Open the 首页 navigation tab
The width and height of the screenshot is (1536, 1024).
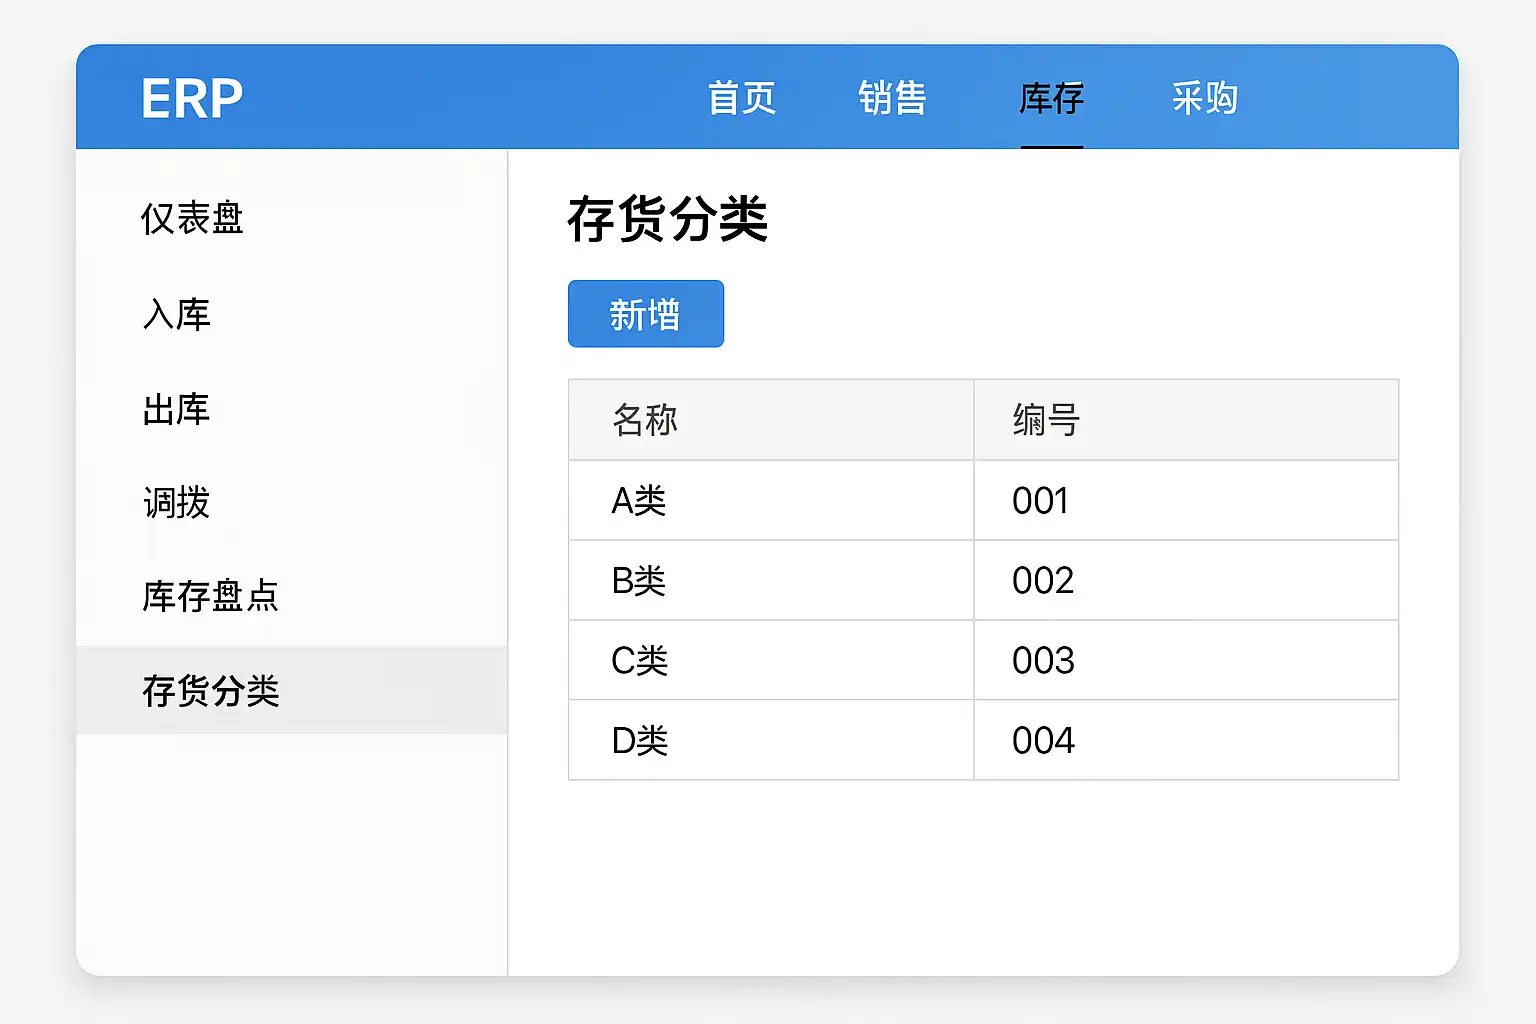tap(741, 99)
